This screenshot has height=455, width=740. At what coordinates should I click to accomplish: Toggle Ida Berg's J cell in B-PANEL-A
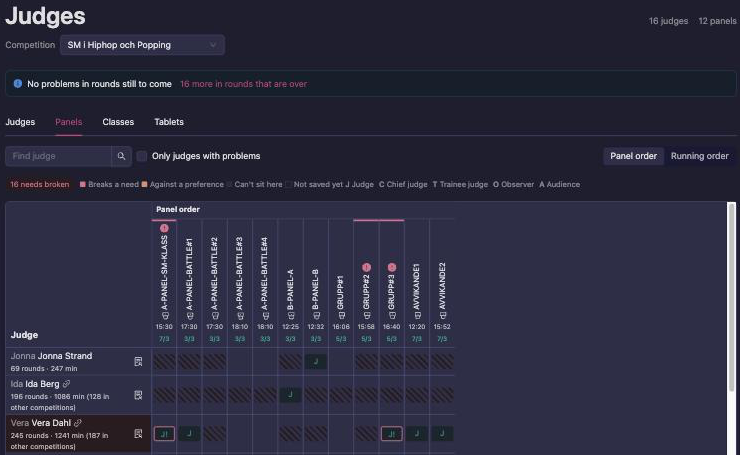point(290,395)
